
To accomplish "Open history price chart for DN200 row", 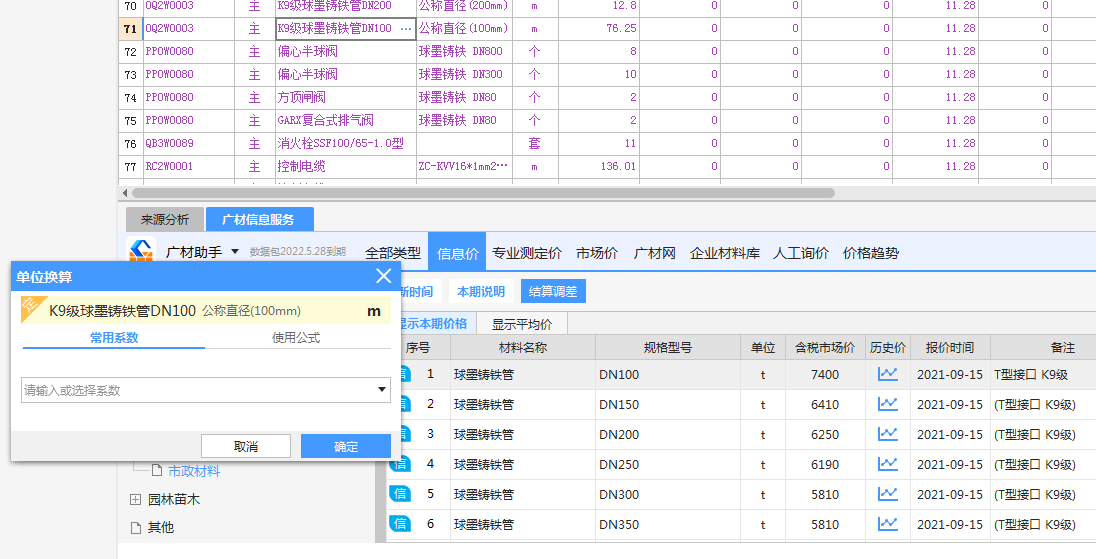I will coord(887,435).
